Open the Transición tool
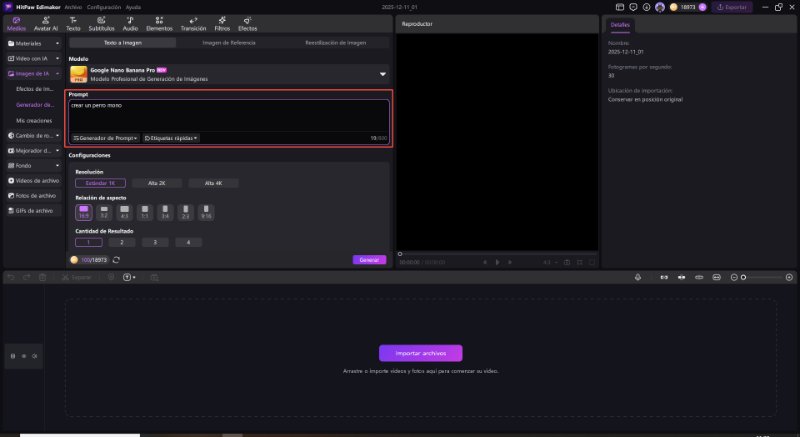The width and height of the screenshot is (800, 437). coord(193,23)
